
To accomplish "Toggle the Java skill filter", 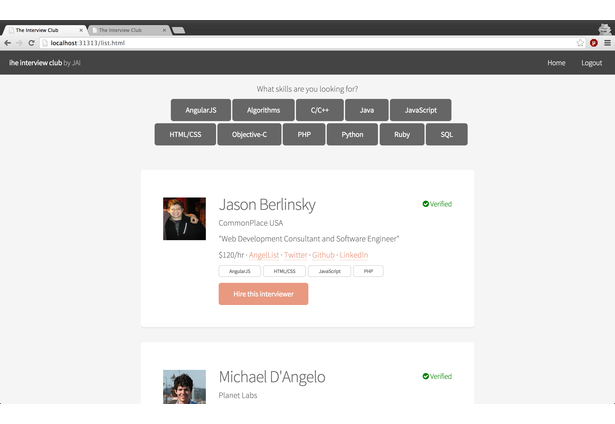I will point(367,110).
